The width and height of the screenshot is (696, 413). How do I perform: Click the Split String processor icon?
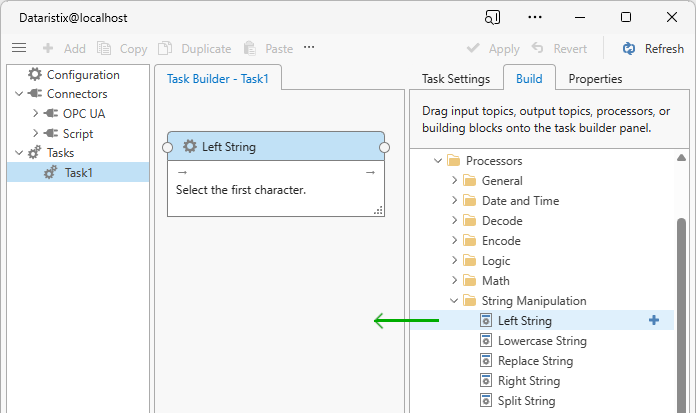point(486,400)
